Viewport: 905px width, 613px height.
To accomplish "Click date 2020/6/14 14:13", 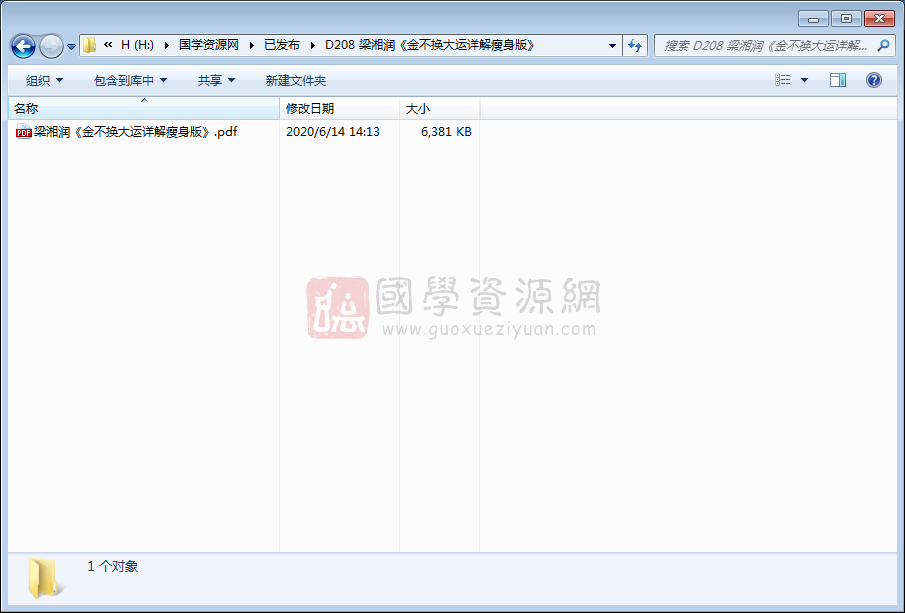I will (x=333, y=132).
